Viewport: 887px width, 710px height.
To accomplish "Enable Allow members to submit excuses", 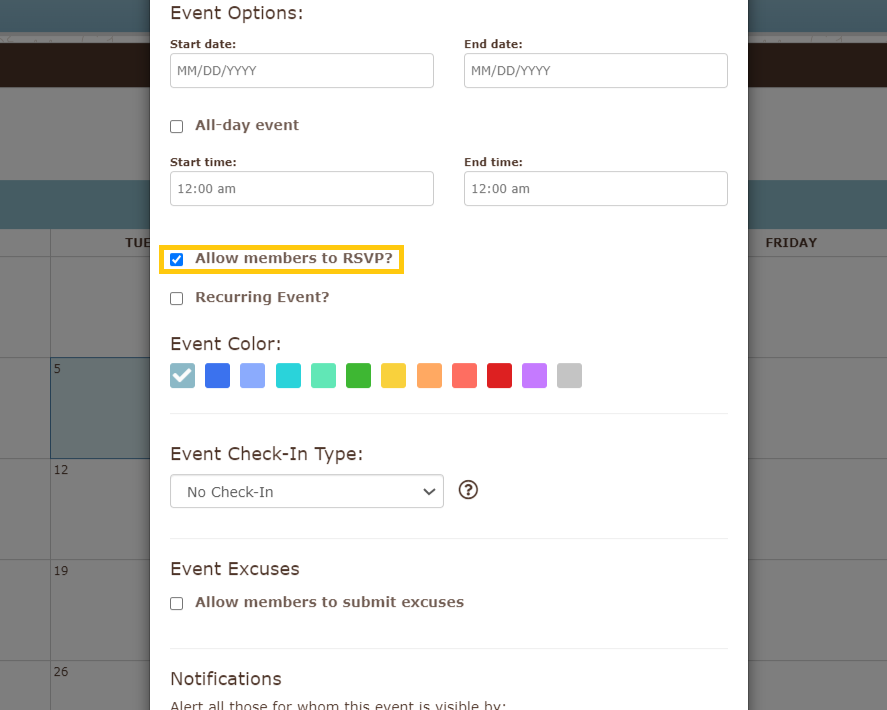I will pos(176,603).
